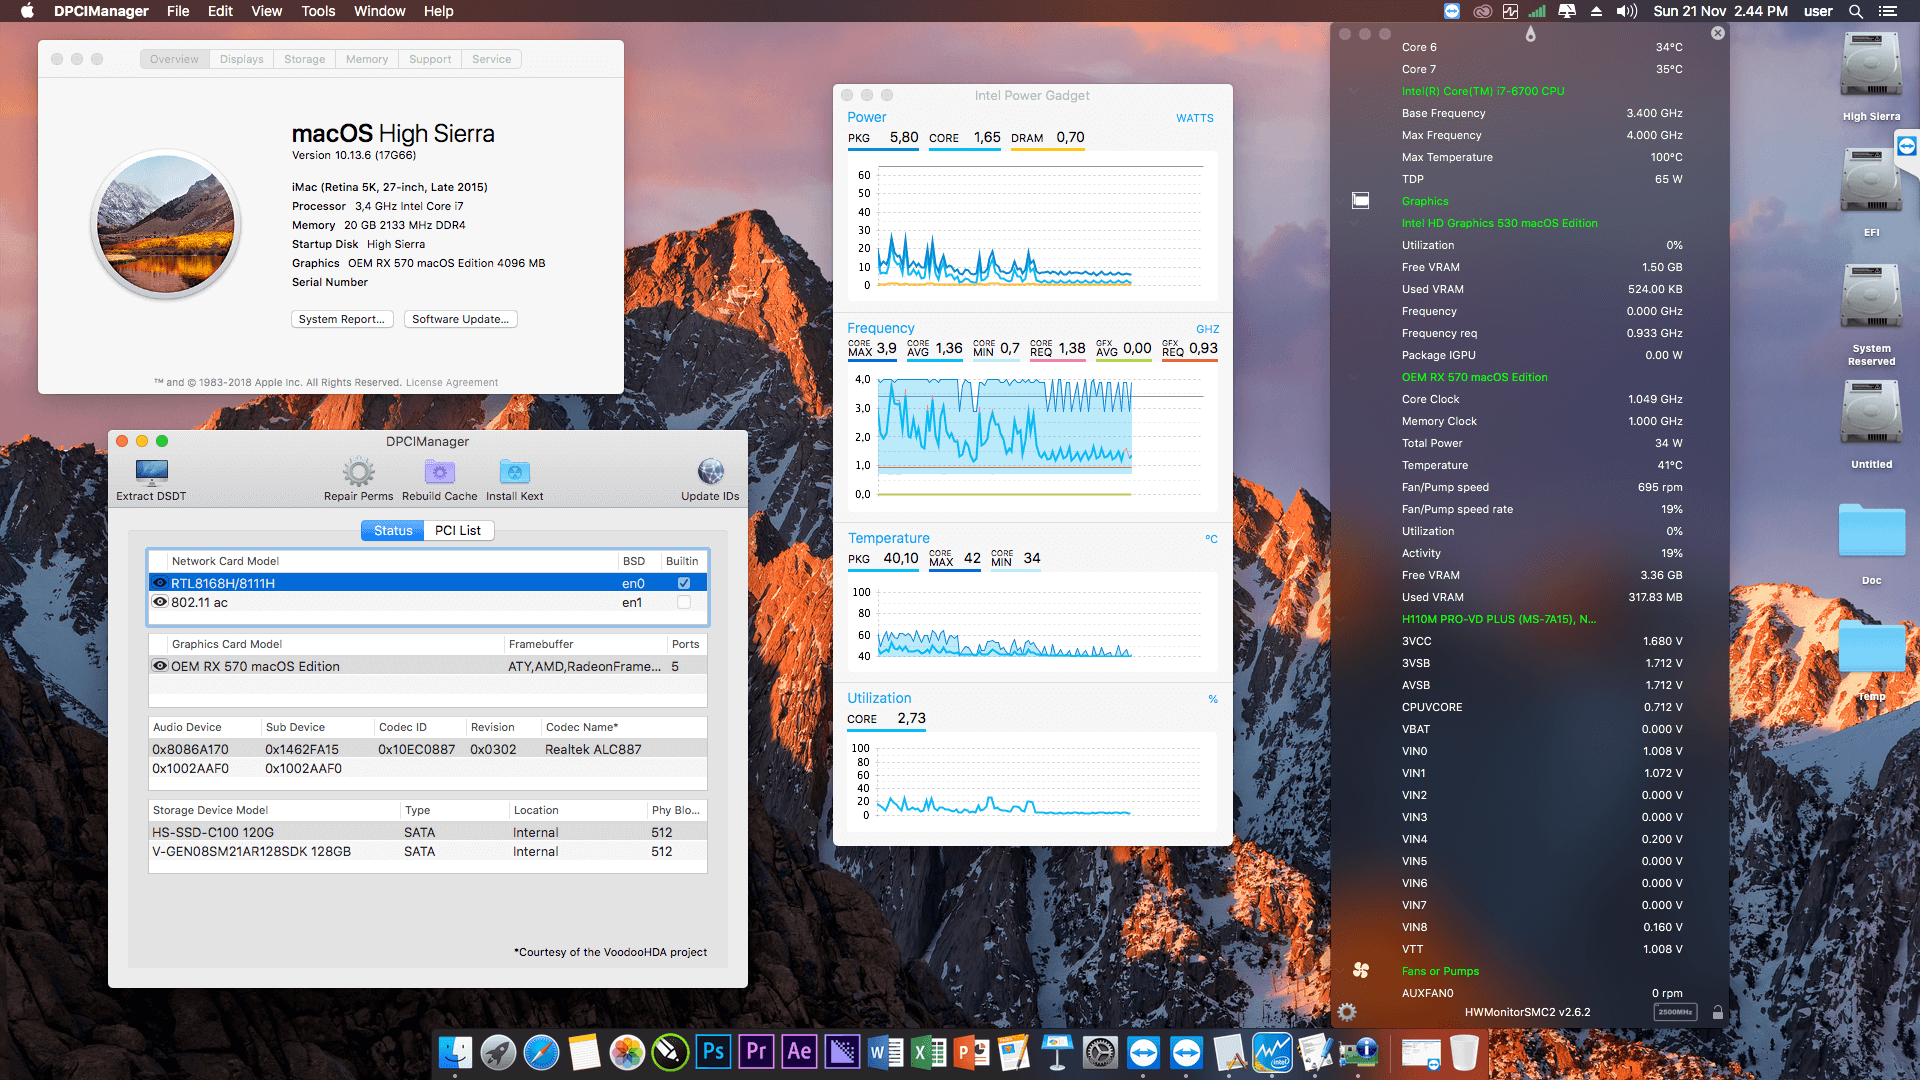
Task: Open Safari from the Dock
Action: click(541, 1052)
